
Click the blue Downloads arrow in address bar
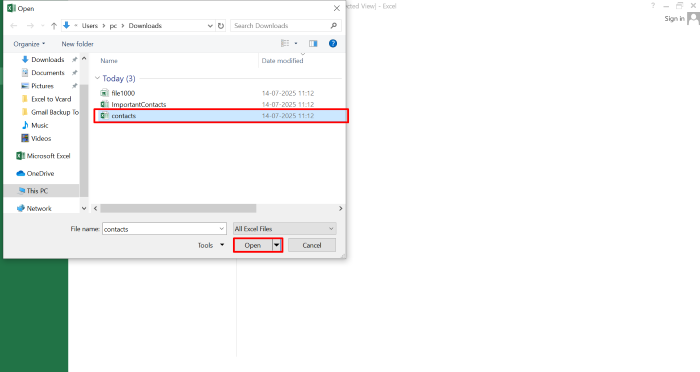tap(67, 25)
